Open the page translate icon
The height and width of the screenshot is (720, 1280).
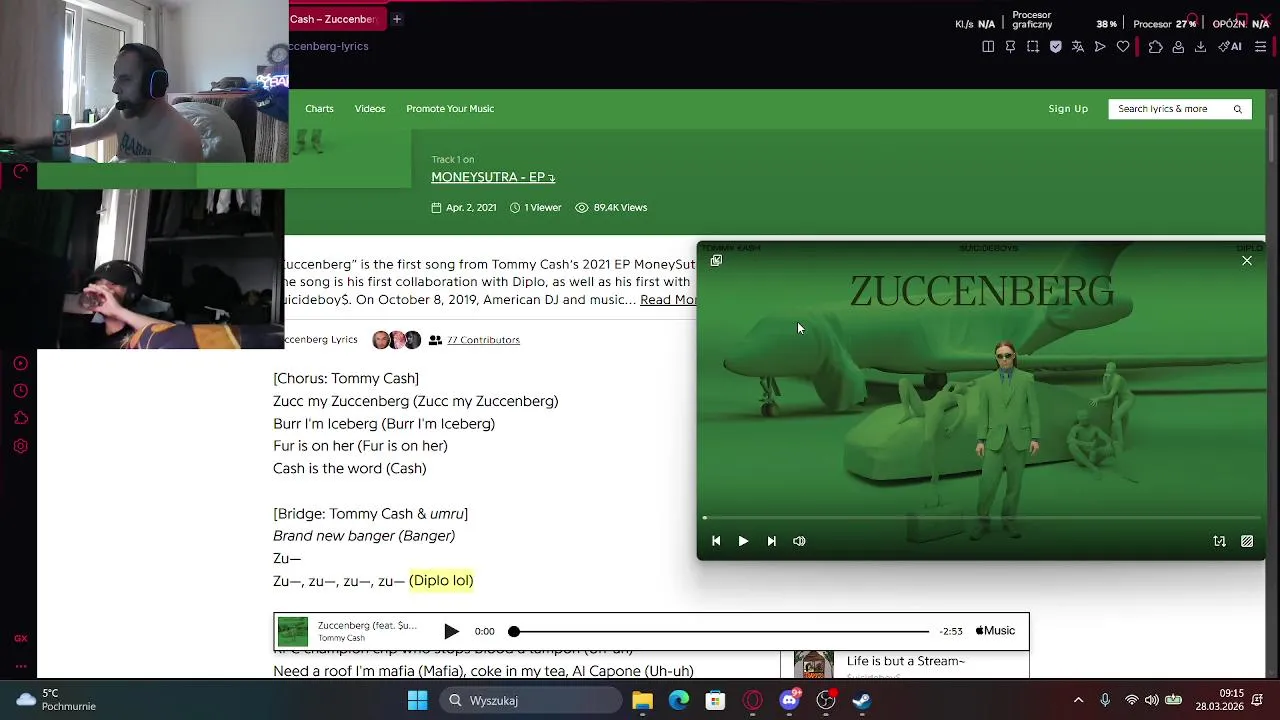(x=1078, y=46)
